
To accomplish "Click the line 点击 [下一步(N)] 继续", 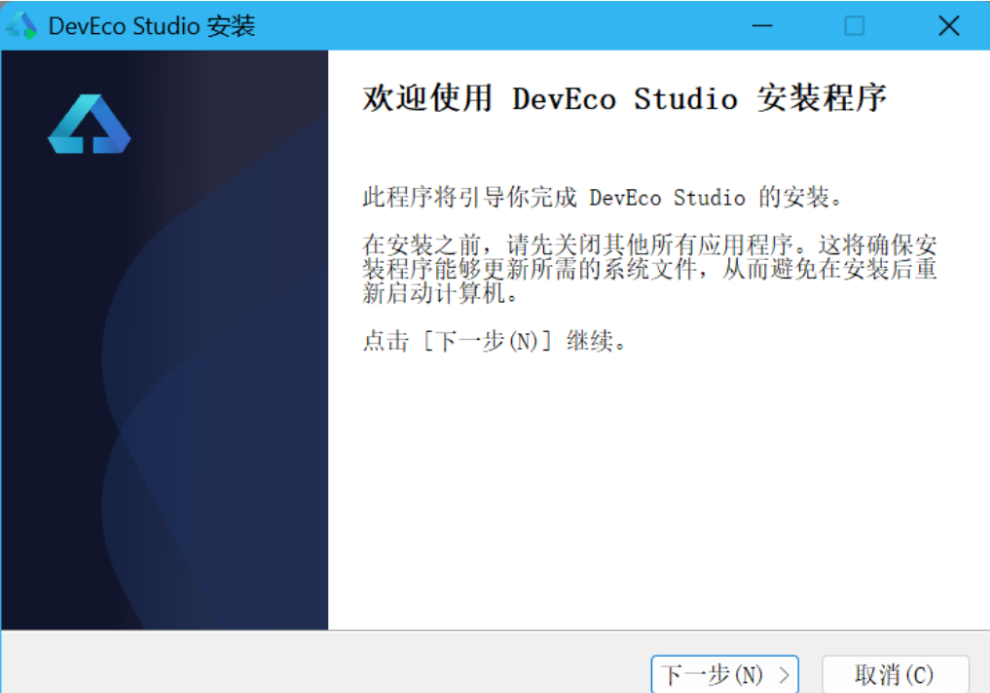I will click(x=494, y=341).
